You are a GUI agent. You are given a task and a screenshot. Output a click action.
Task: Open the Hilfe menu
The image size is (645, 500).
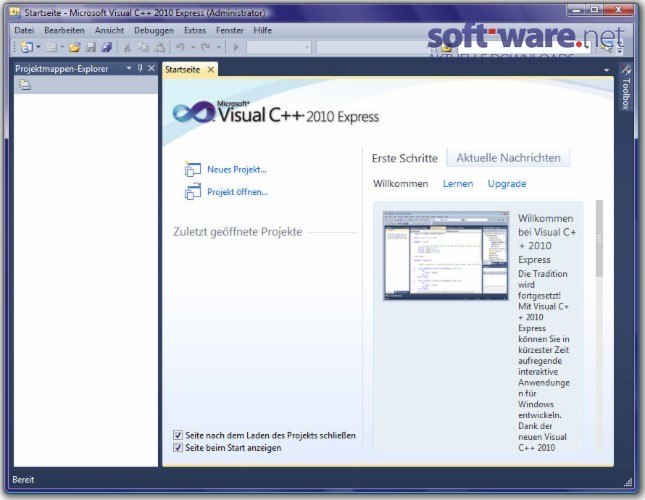(x=262, y=30)
